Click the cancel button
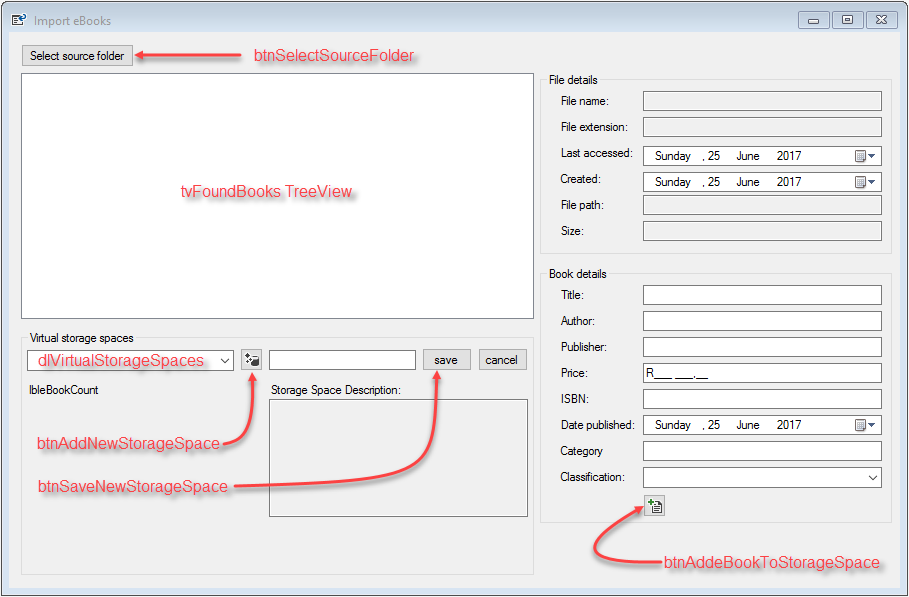 (501, 360)
